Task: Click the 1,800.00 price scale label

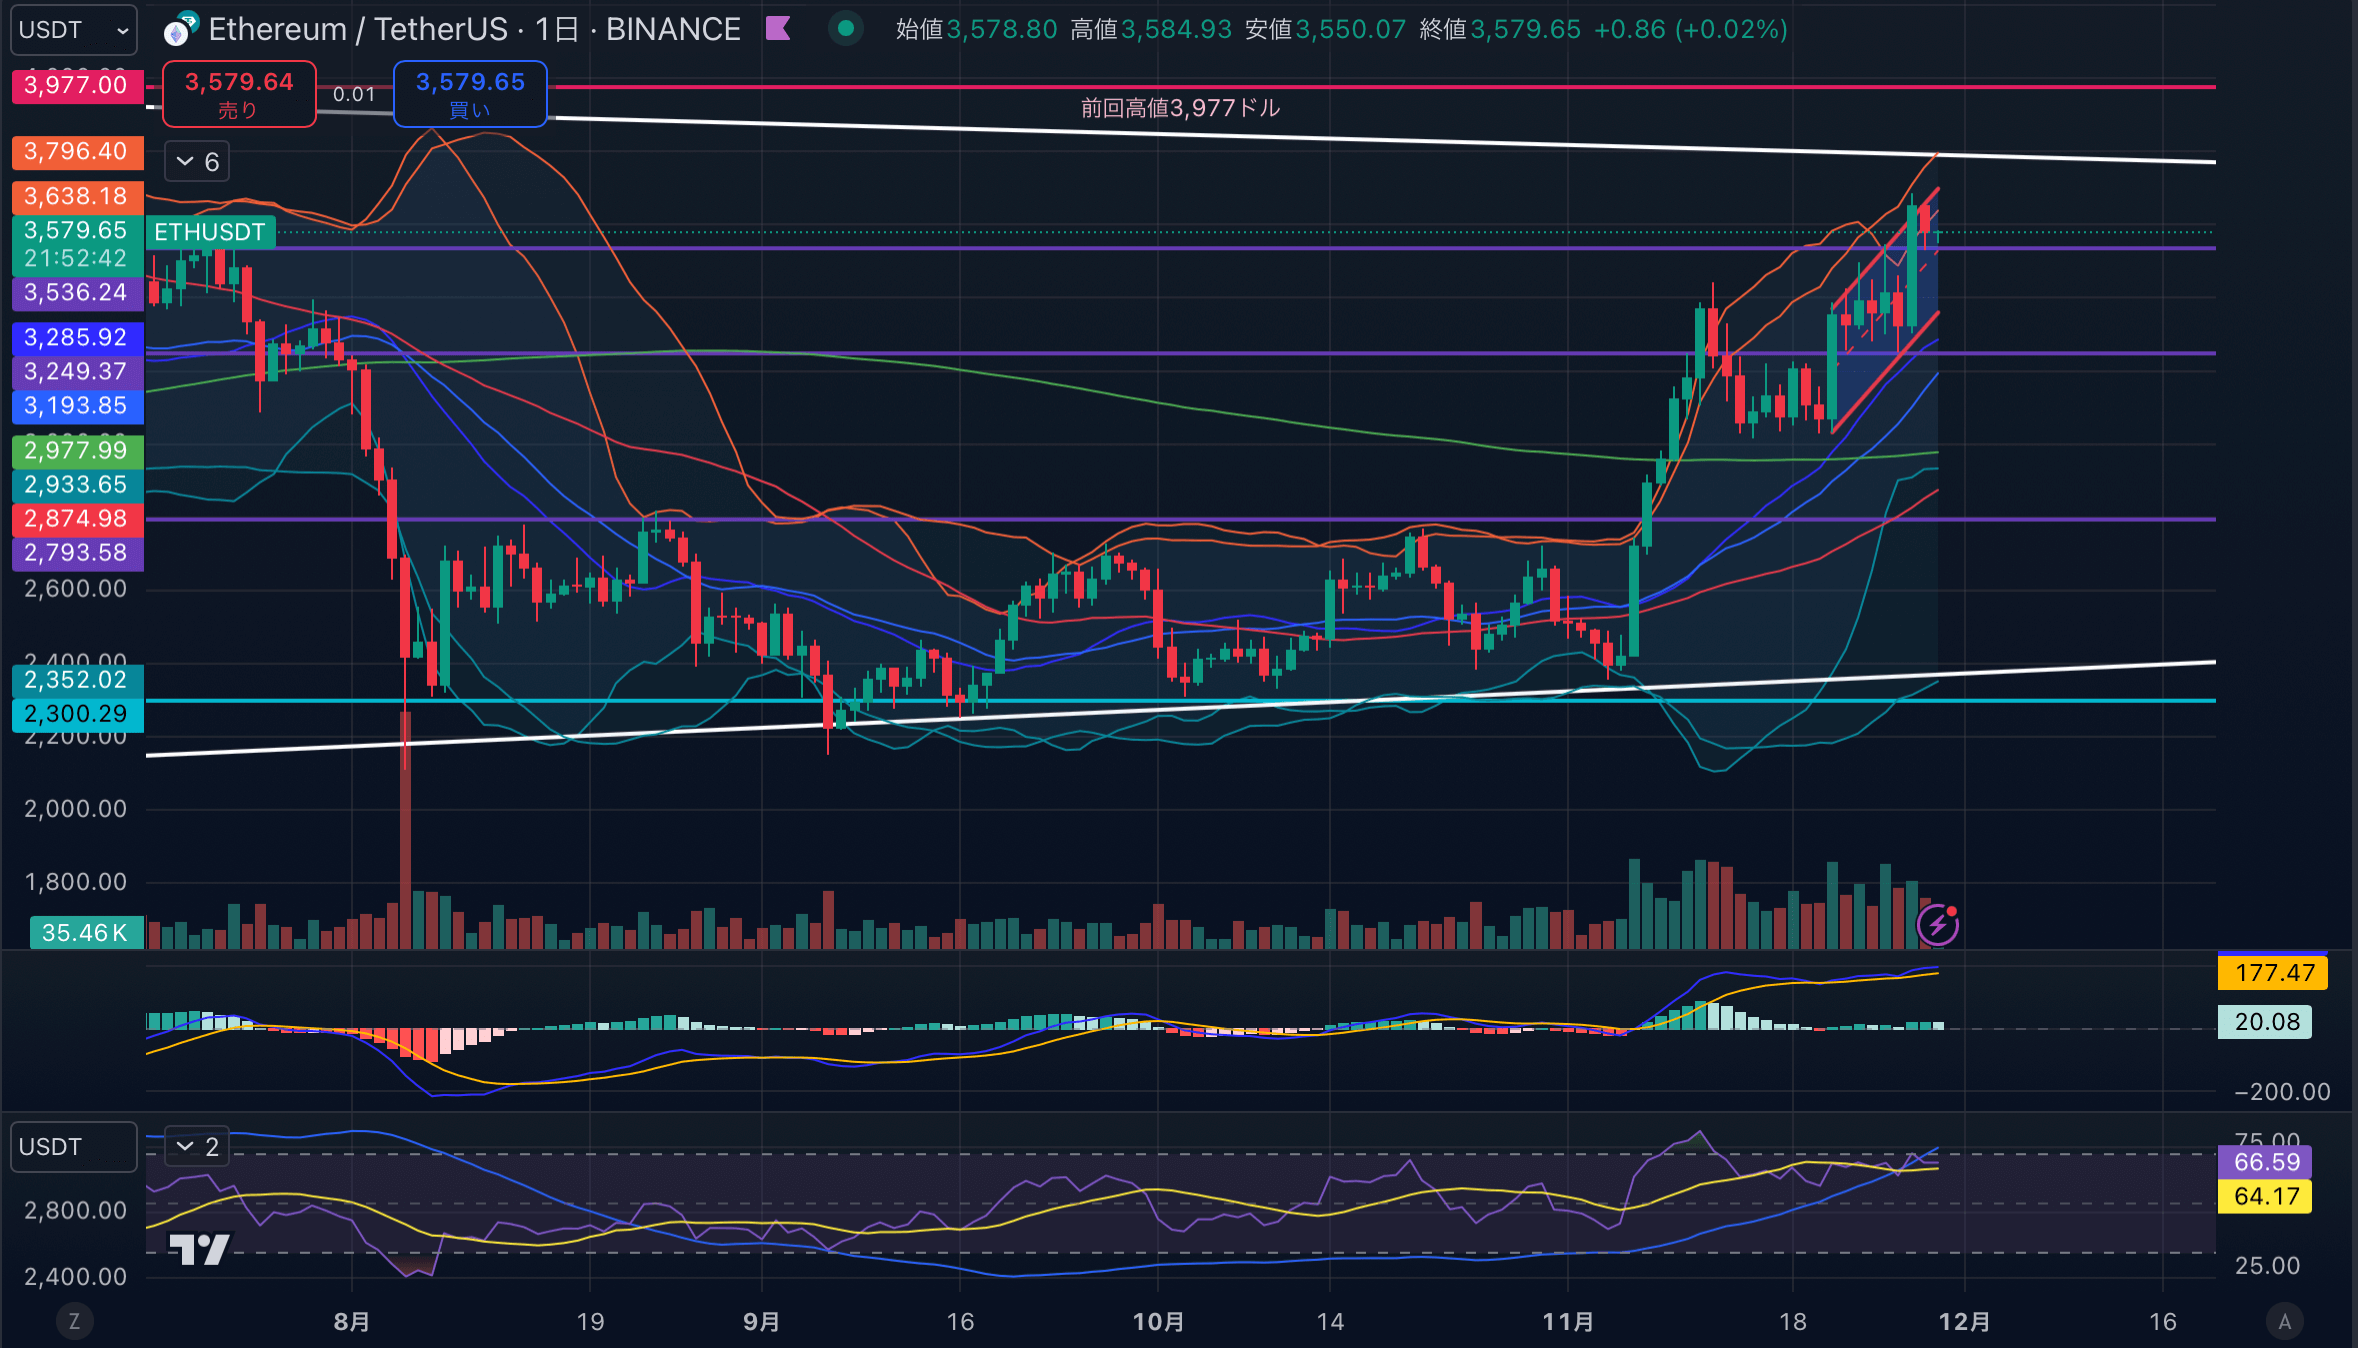Action: click(76, 882)
